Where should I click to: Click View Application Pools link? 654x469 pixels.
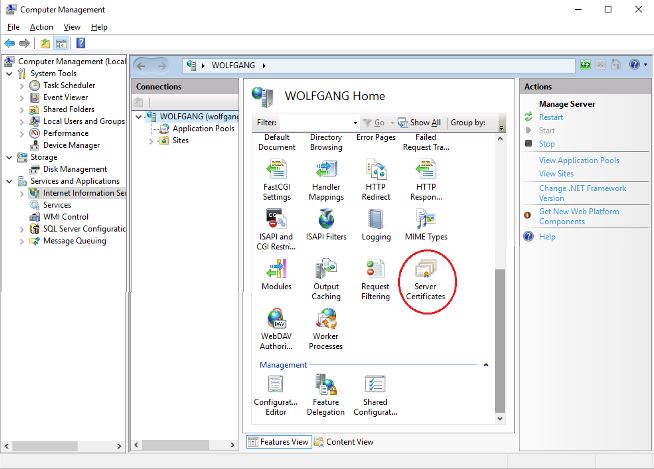point(579,160)
